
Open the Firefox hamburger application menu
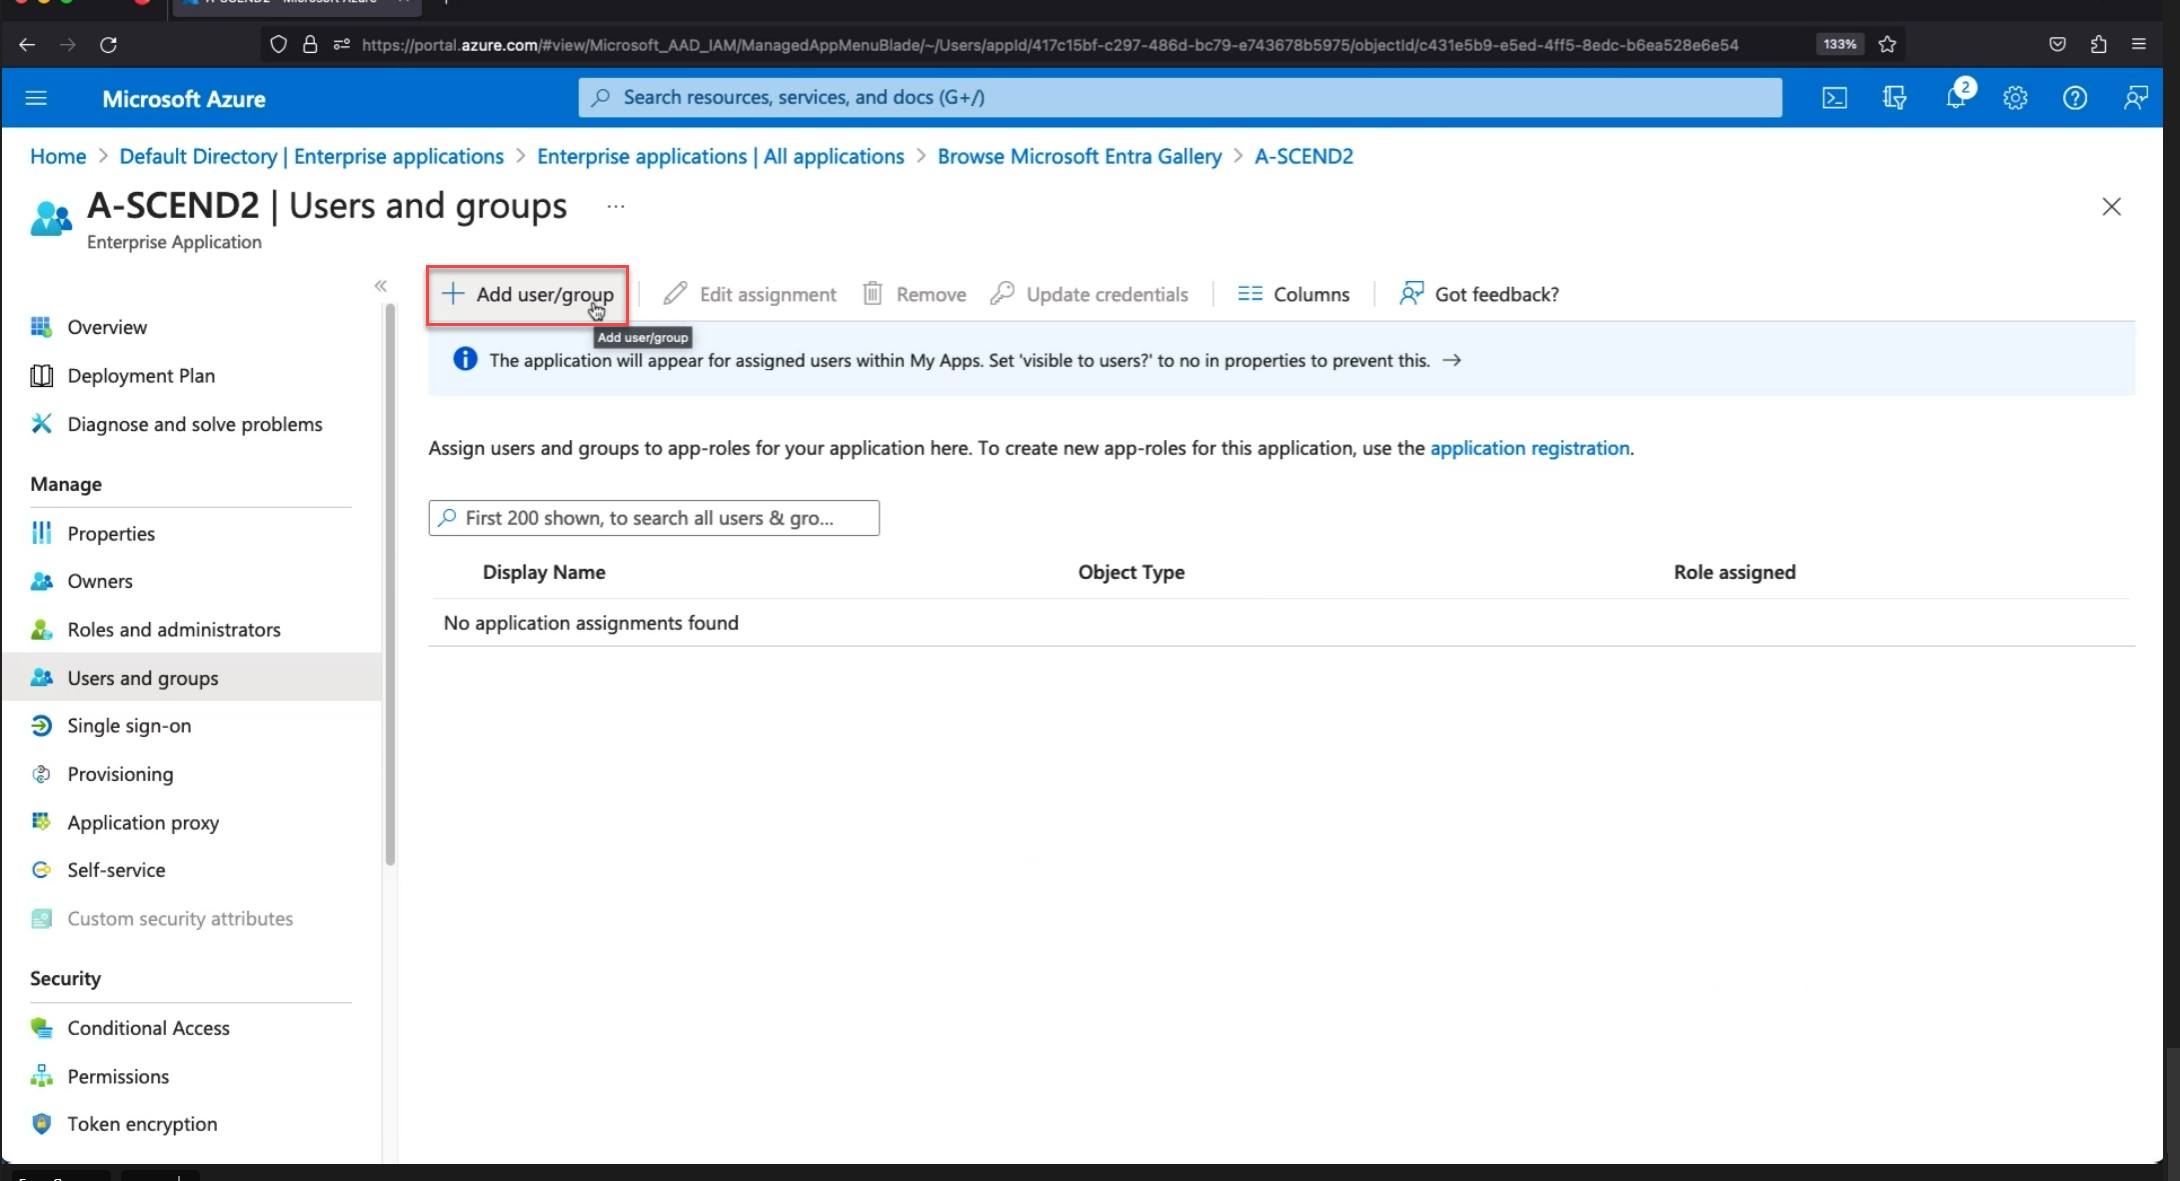(x=2139, y=44)
